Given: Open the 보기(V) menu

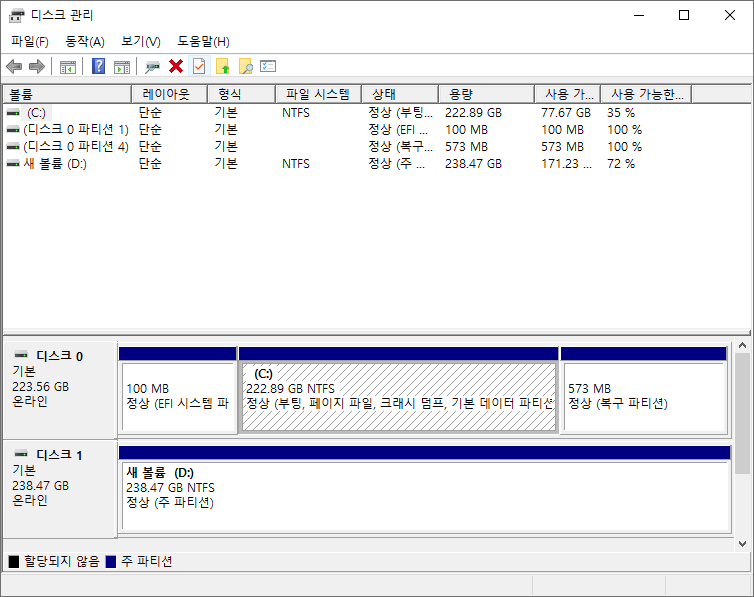Looking at the screenshot, I should (140, 42).
